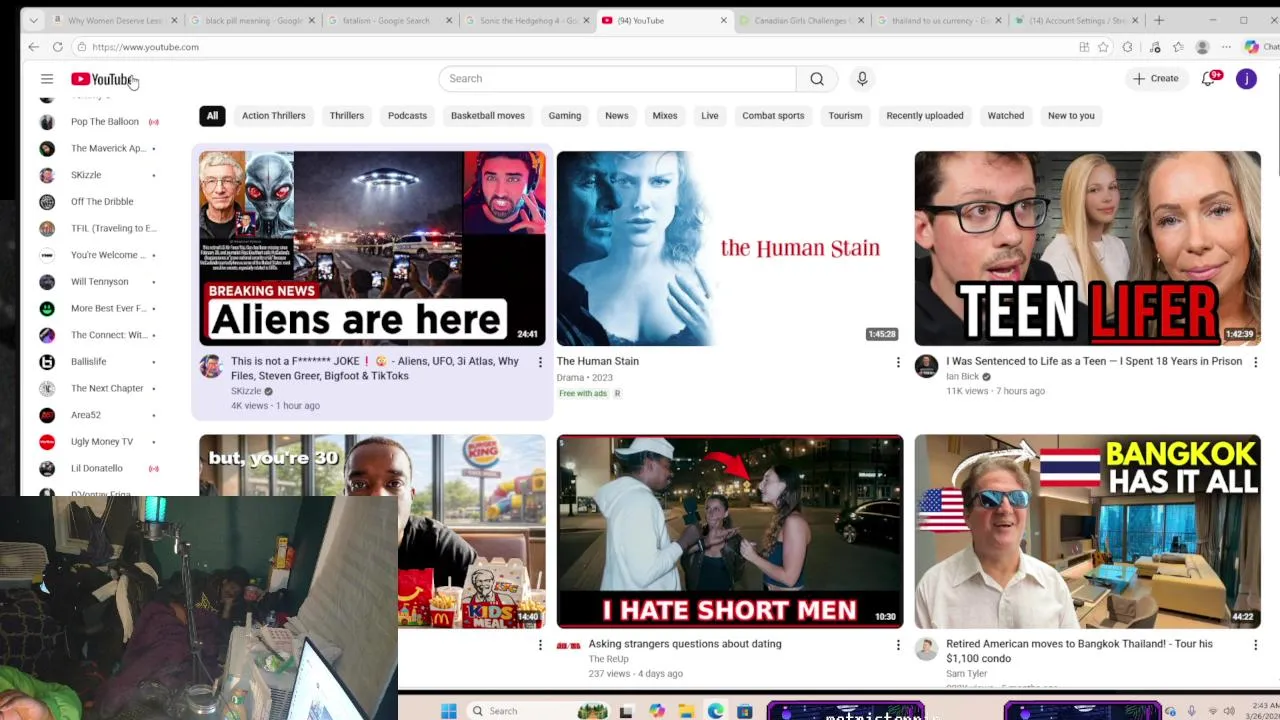Open SKizzle channel avatar beside aliens video
This screenshot has width=1280, height=720.
[x=210, y=366]
